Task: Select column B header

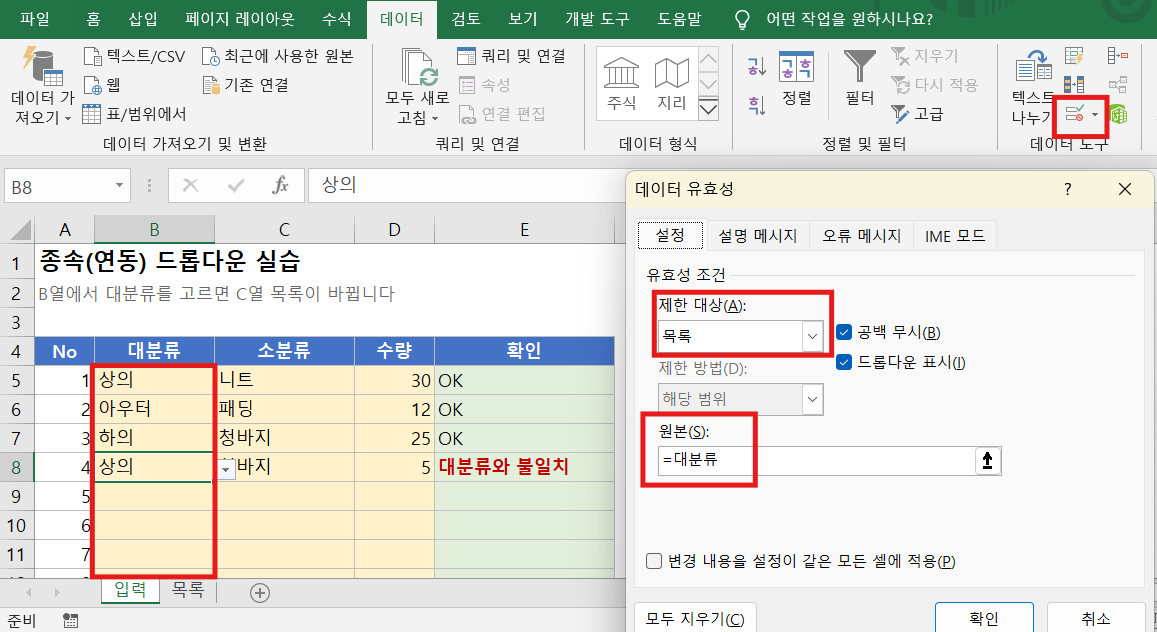Action: 154,229
